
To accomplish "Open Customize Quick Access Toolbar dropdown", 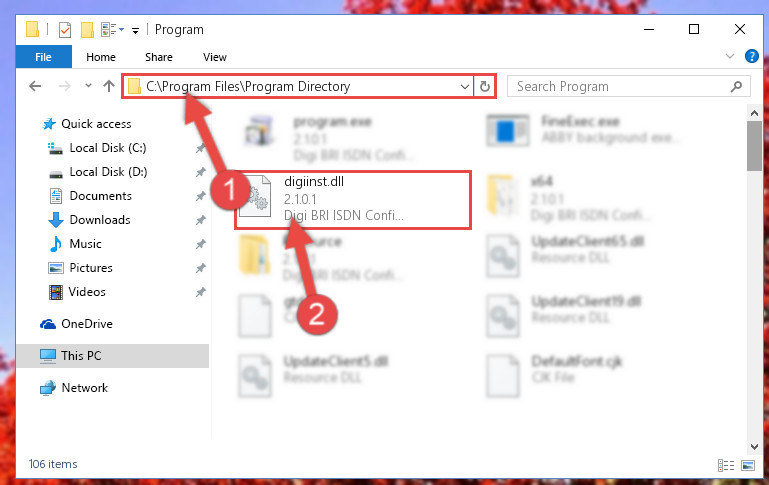I will point(135,30).
